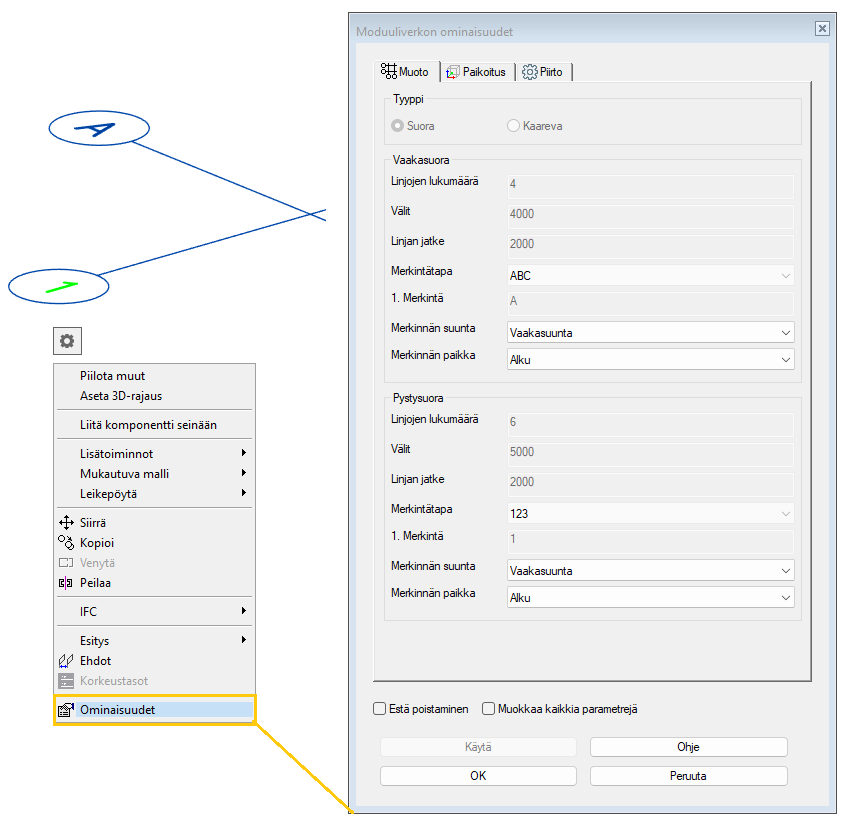Choose Aseta 3D-rajaus menu entry

point(155,395)
